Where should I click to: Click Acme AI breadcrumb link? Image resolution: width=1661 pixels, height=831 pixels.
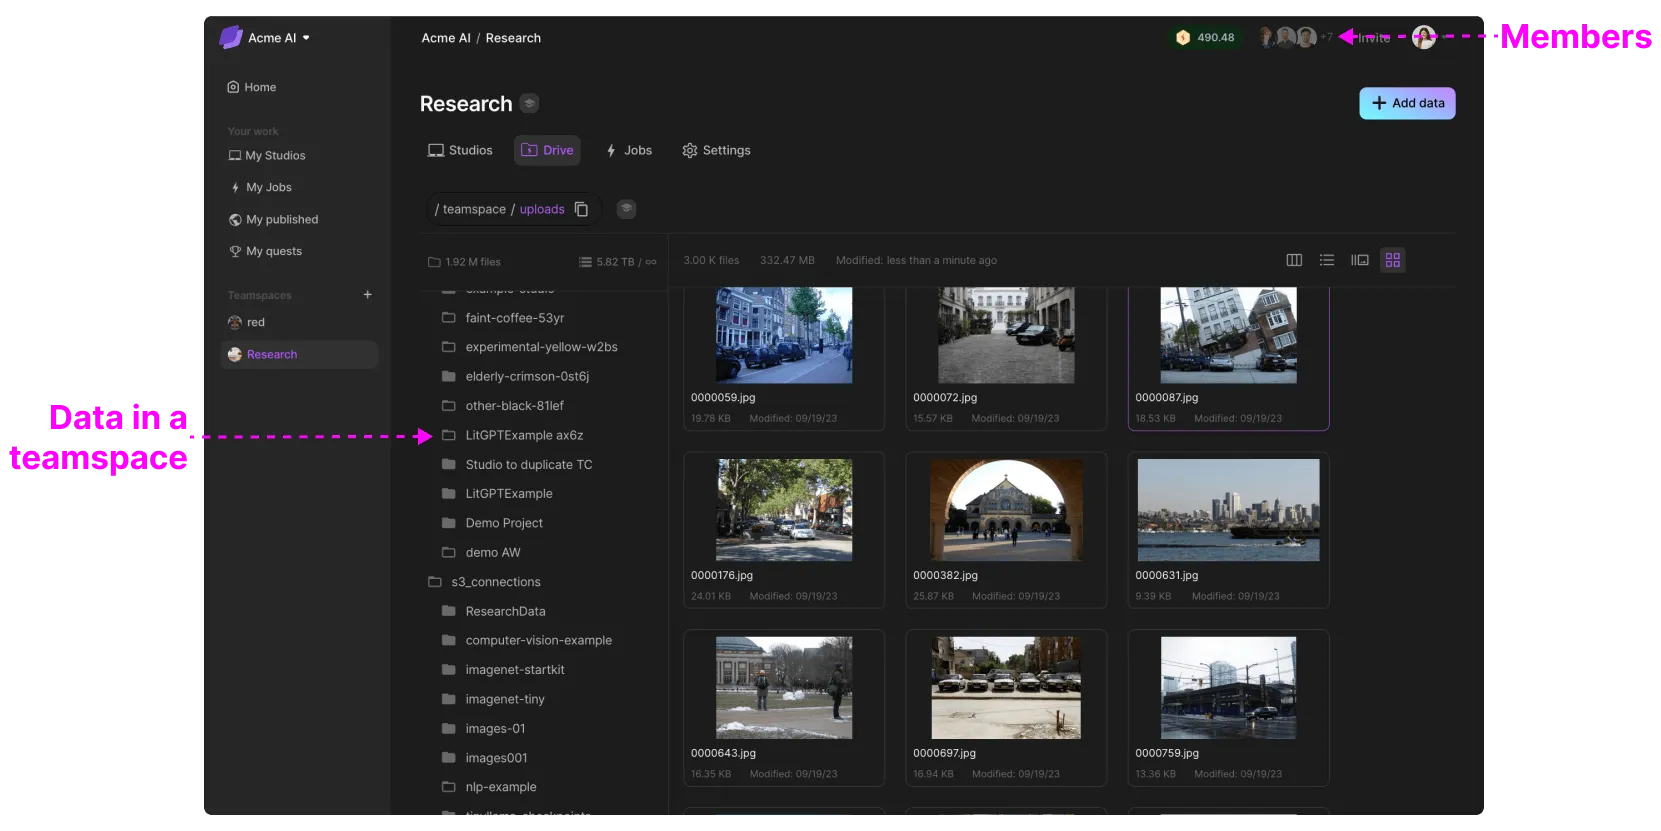pos(446,38)
